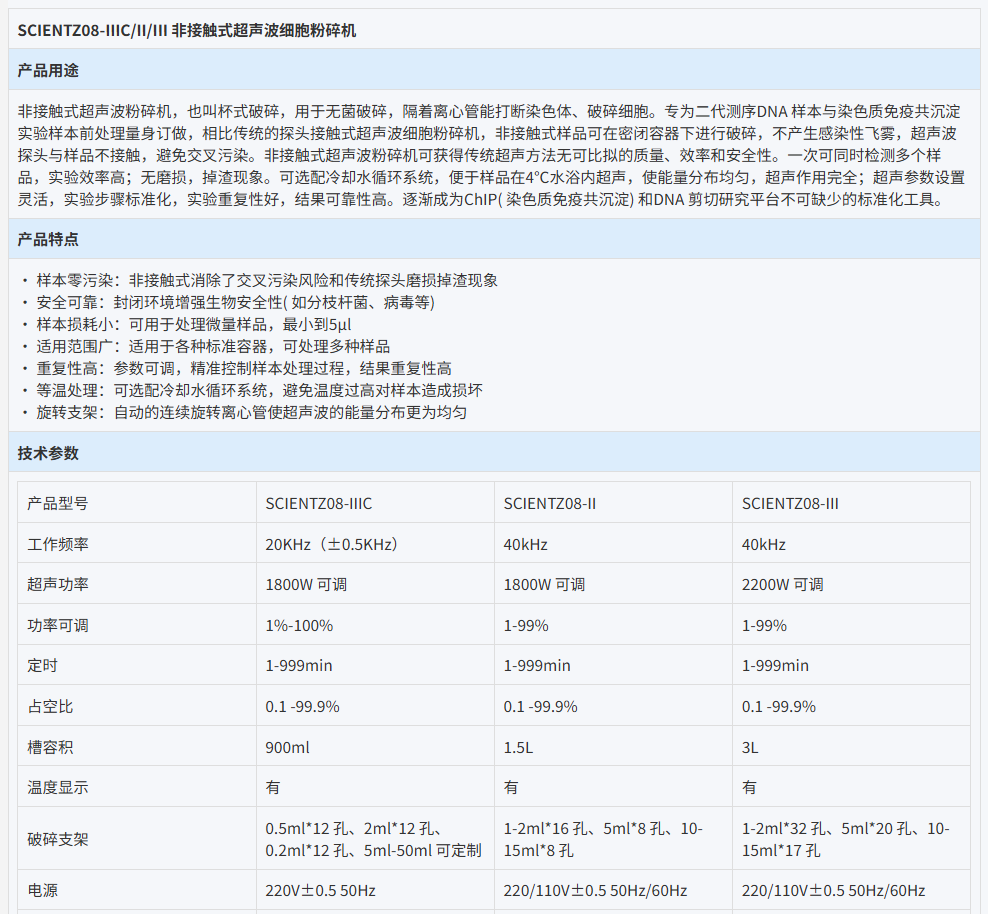Image resolution: width=988 pixels, height=914 pixels.
Task: Click the 2200W 可调 power cell
Action: [x=782, y=584]
